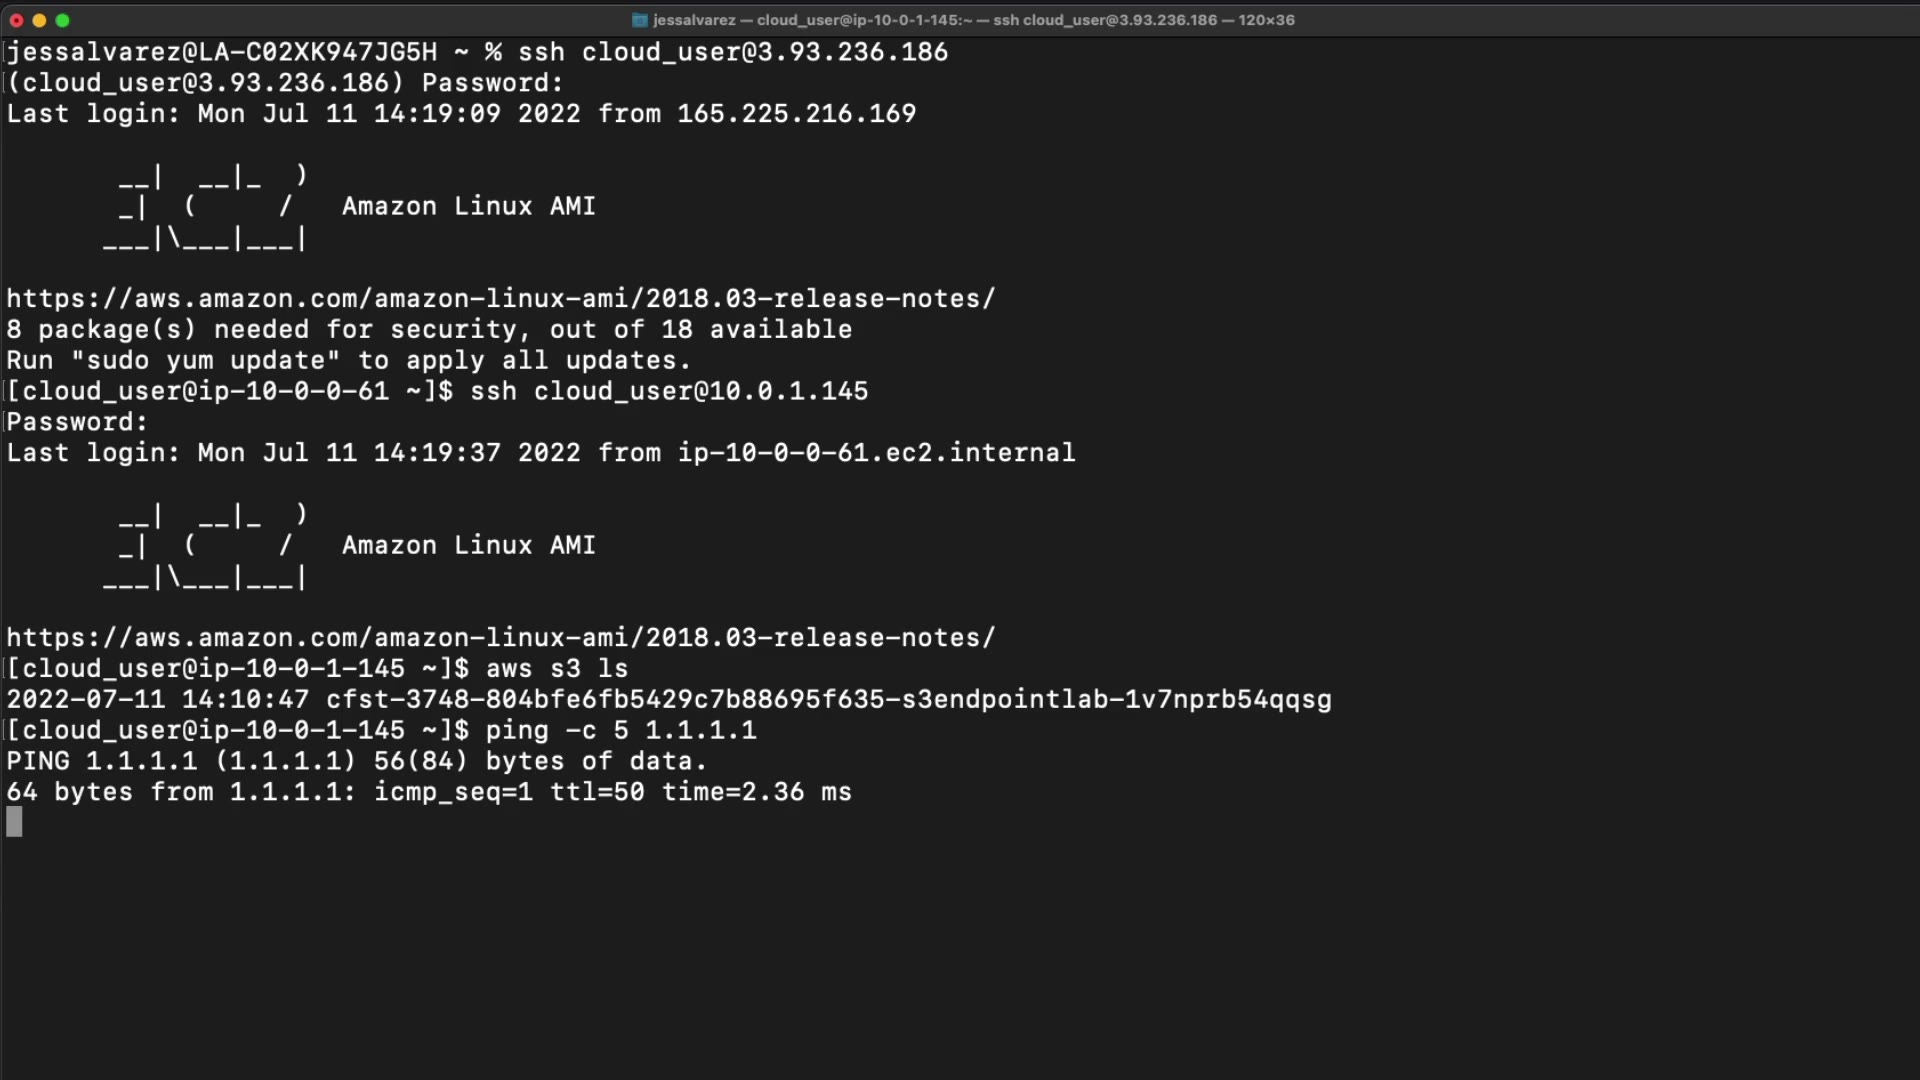Minimize the terminal with the yellow button
Screen dimensions: 1920x1080
click(x=39, y=20)
